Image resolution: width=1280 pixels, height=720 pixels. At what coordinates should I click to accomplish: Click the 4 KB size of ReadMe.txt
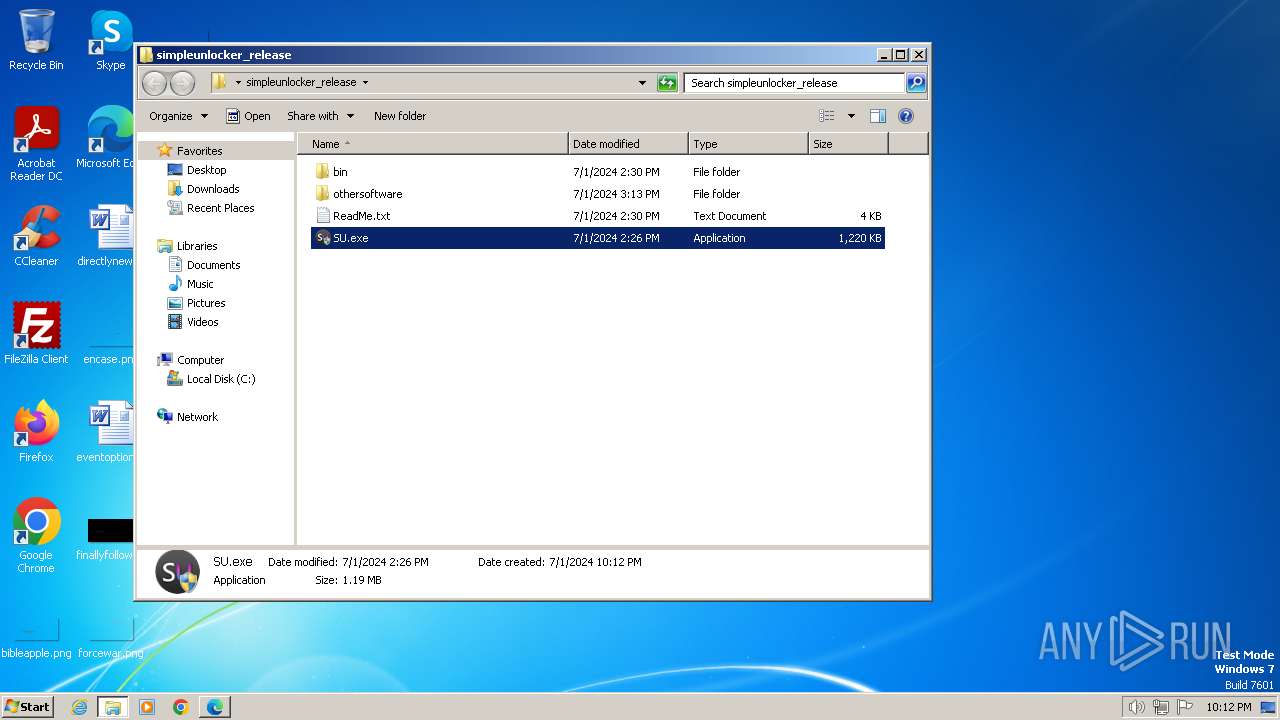(x=870, y=216)
